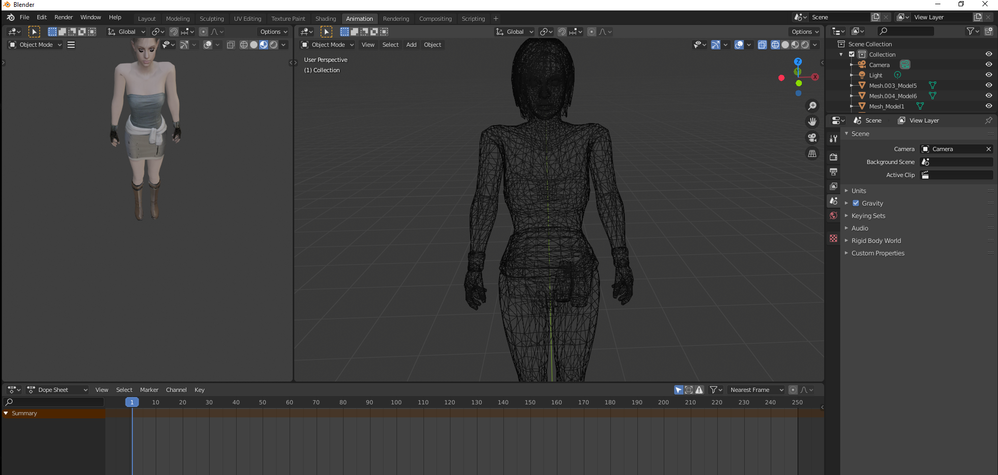Switch perspective/orthographic with the grid icon
Viewport: 998px width, 475px height.
(x=812, y=154)
